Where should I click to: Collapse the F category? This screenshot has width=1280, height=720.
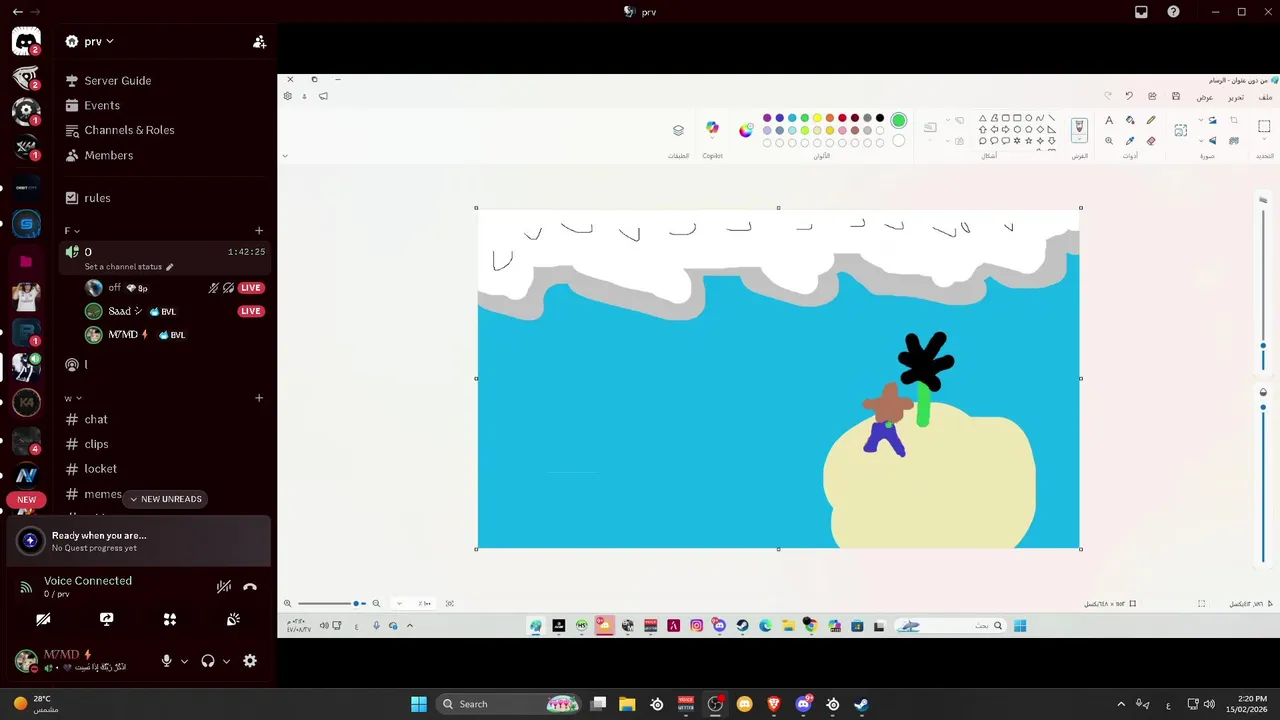[72, 231]
